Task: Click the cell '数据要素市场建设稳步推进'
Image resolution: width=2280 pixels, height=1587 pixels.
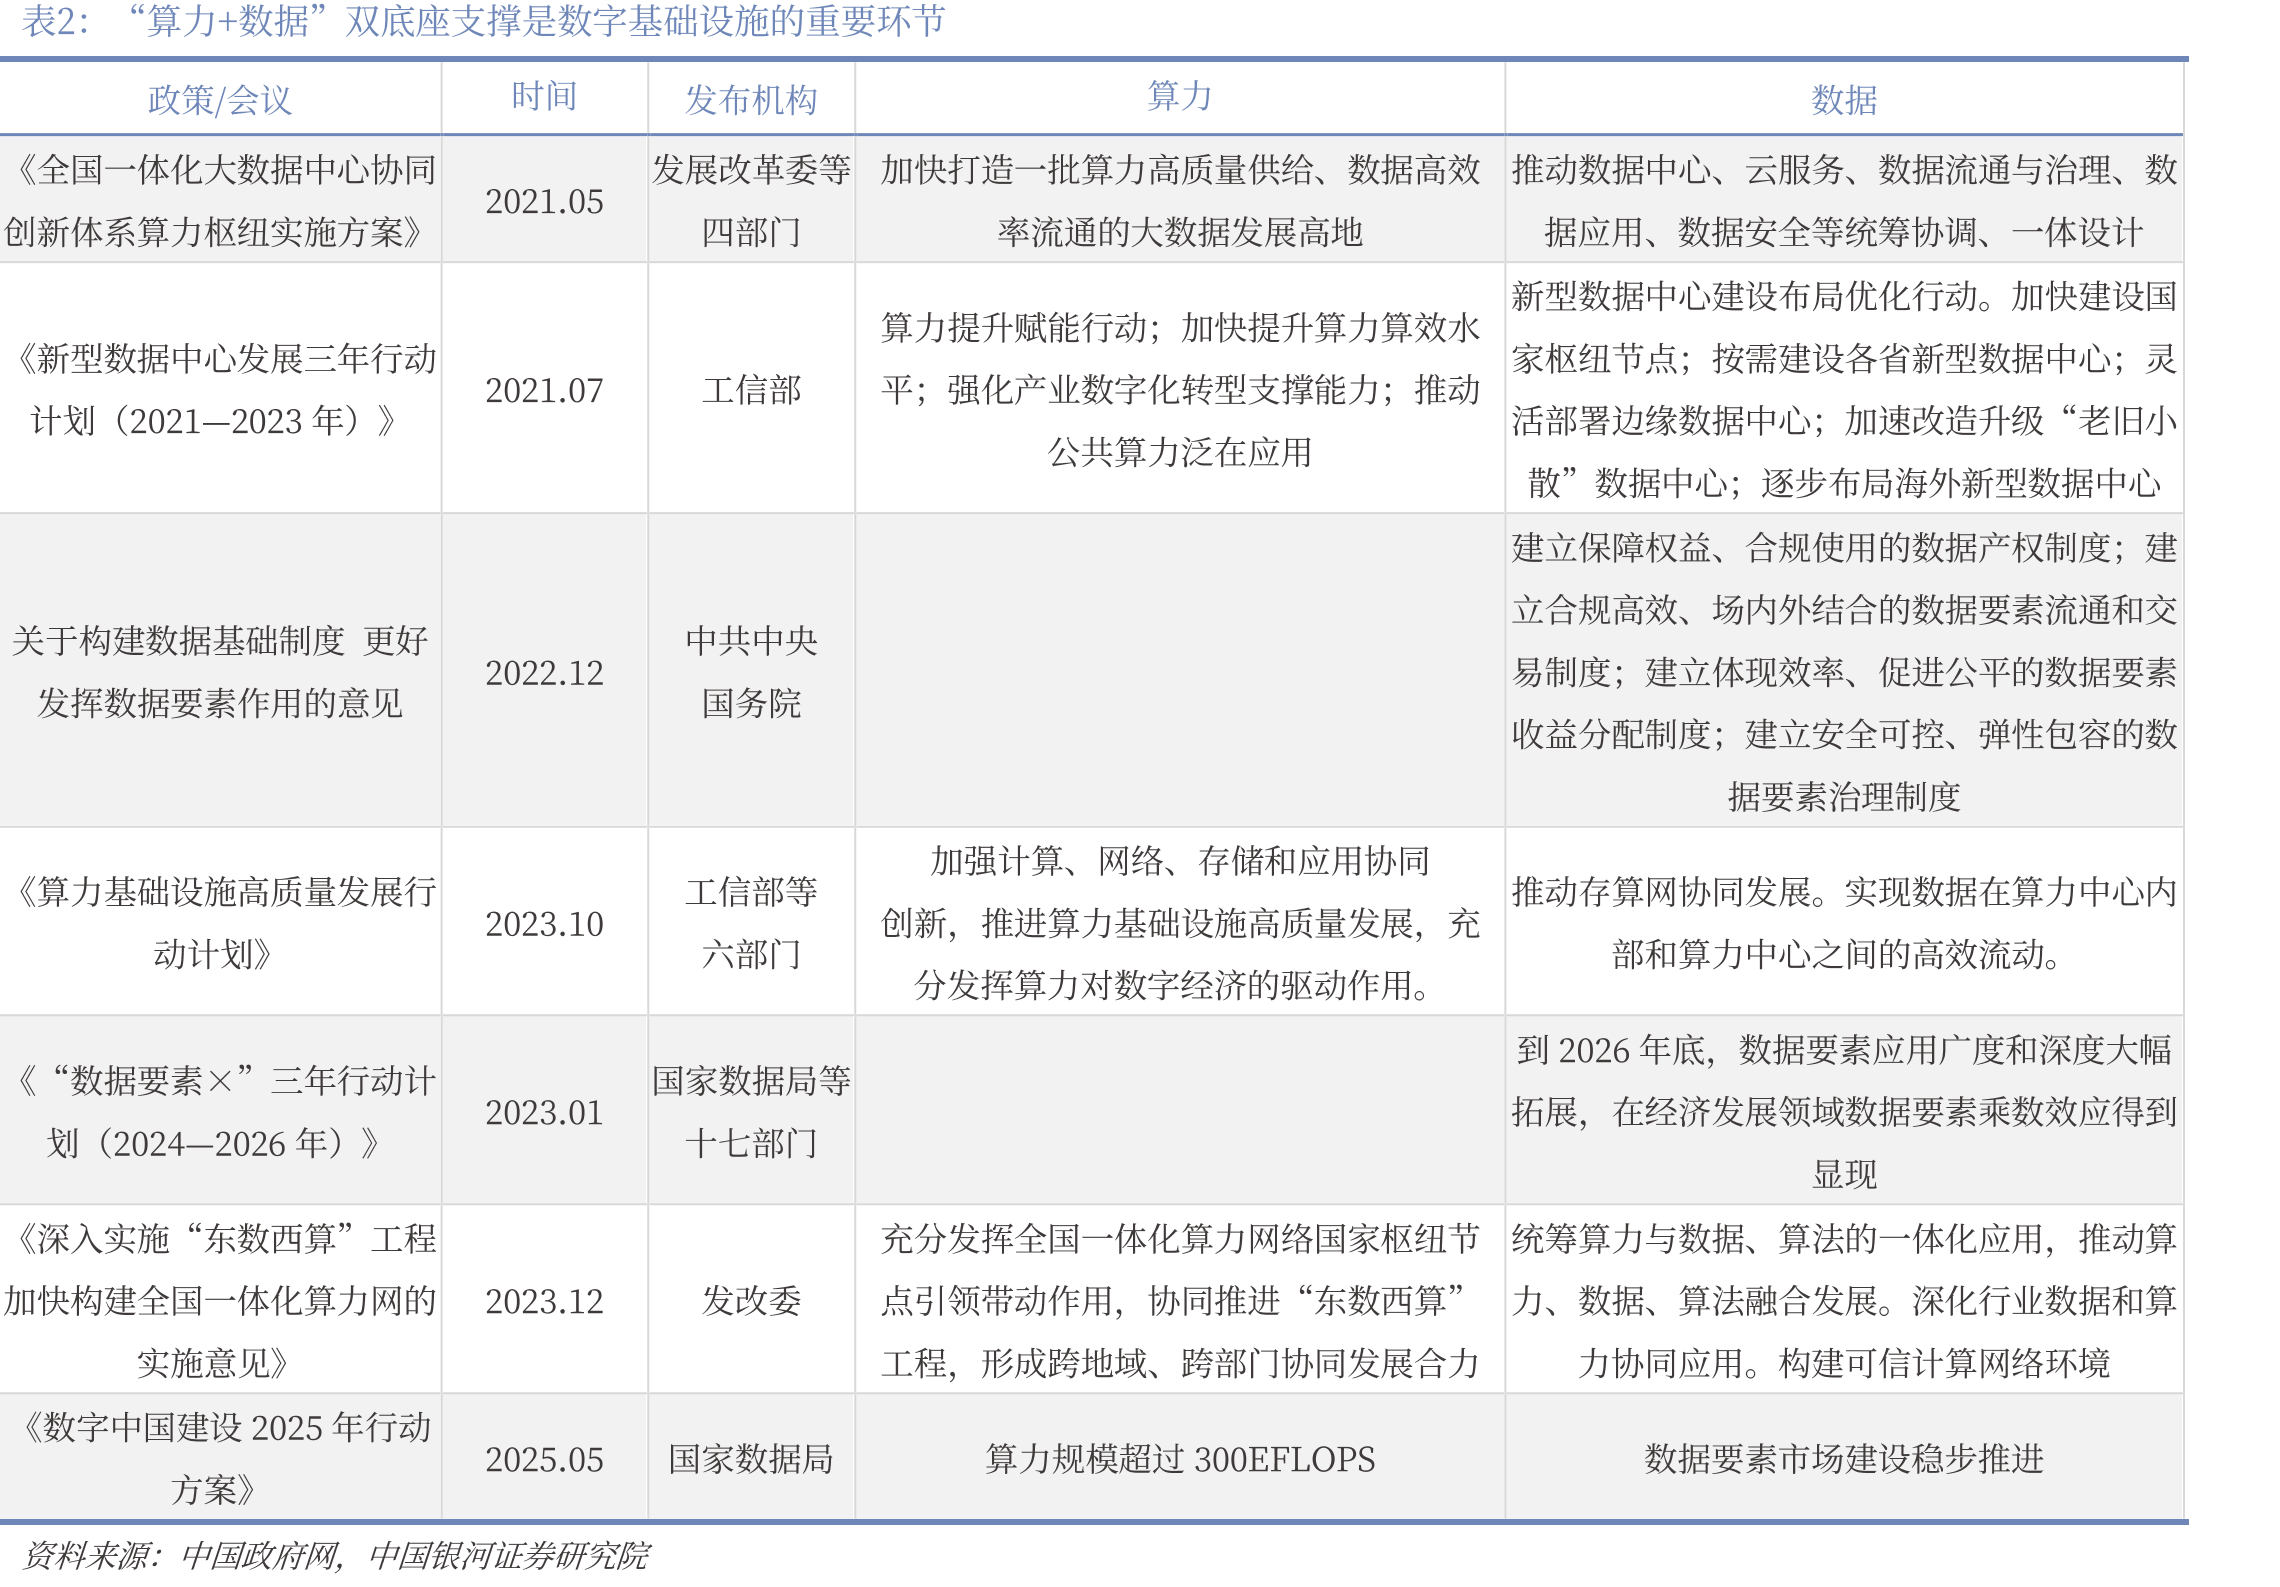Action: click(x=1844, y=1459)
